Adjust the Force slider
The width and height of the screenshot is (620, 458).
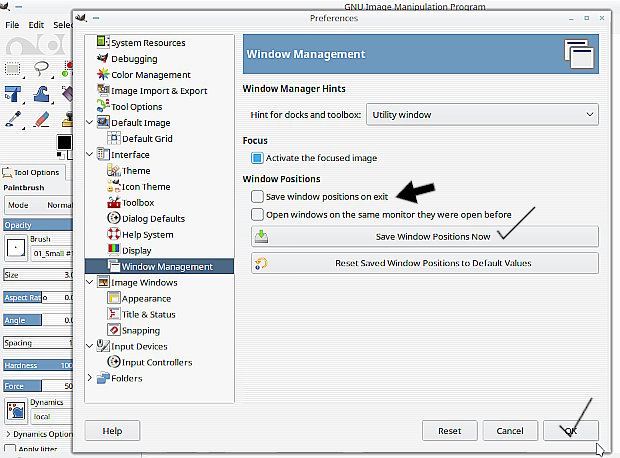(x=38, y=386)
